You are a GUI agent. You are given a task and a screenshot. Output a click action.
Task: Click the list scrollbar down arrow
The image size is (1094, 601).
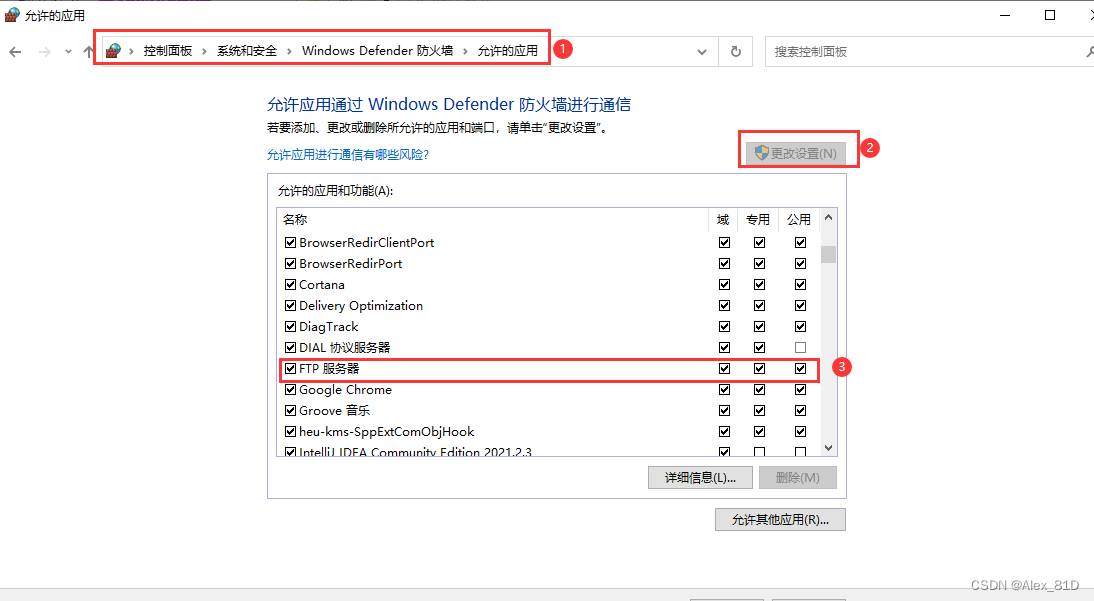click(828, 447)
